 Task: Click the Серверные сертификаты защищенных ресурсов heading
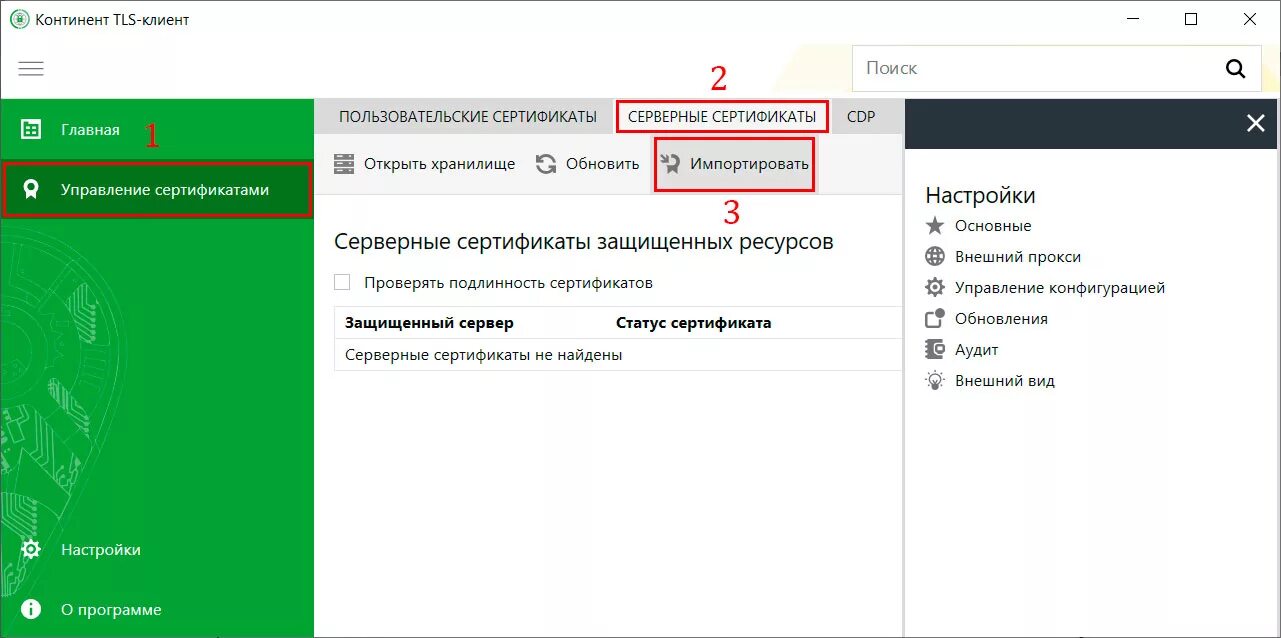pyautogui.click(x=584, y=242)
